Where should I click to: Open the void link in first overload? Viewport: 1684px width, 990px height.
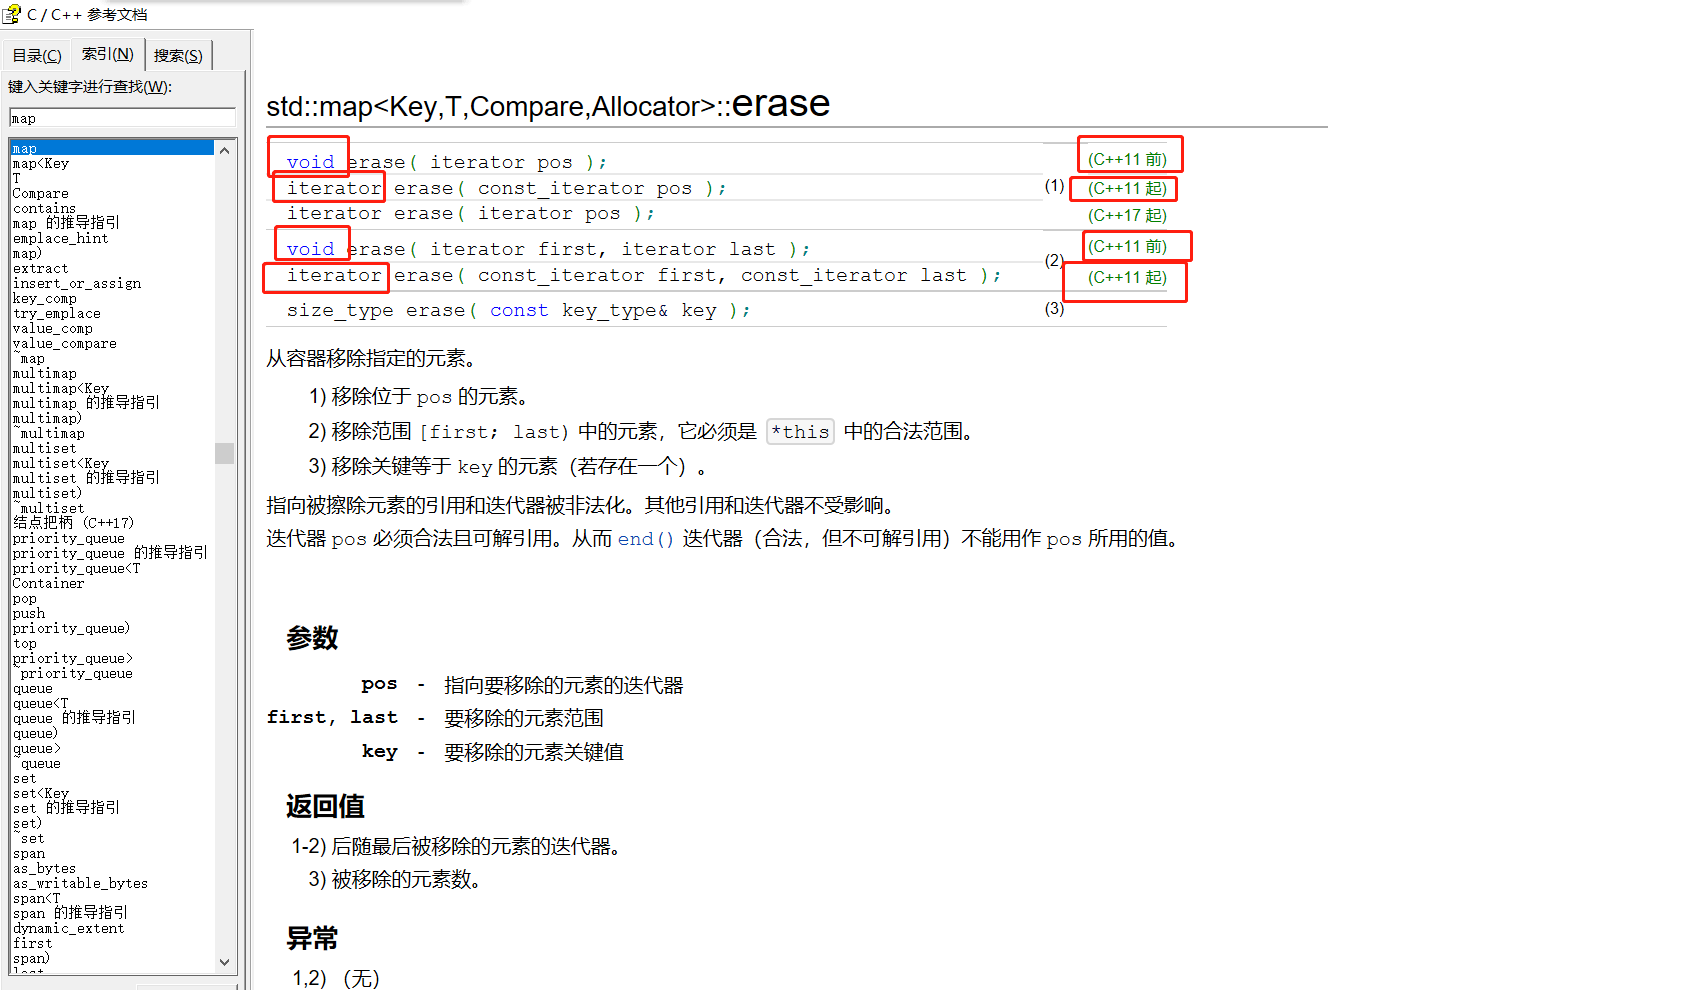pos(310,161)
